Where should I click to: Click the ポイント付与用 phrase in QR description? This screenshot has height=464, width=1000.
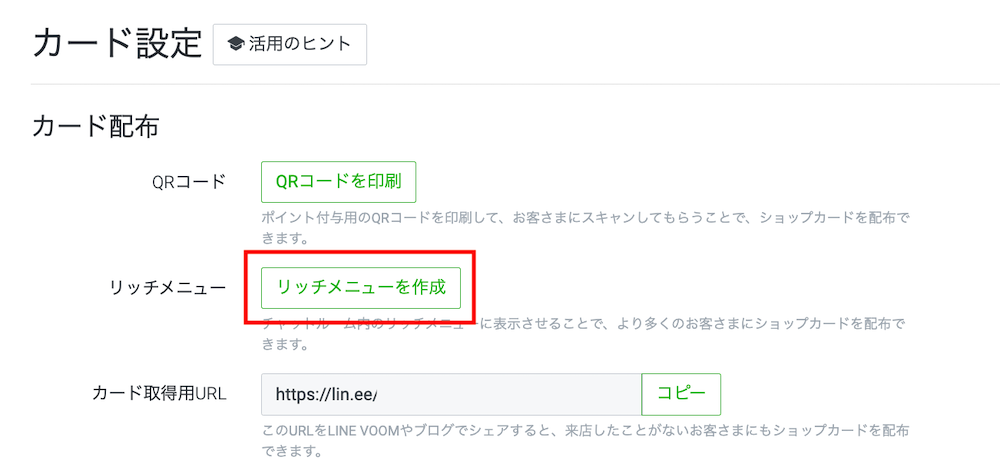tap(305, 217)
